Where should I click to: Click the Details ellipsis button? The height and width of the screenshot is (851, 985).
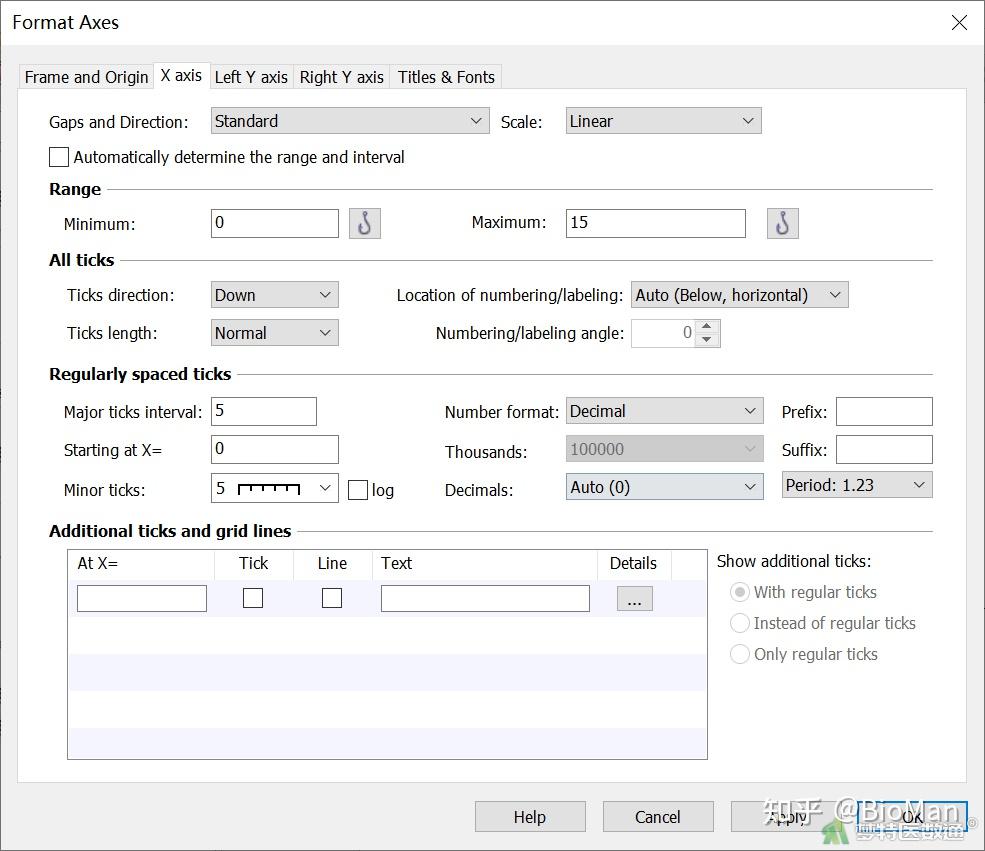[x=634, y=598]
